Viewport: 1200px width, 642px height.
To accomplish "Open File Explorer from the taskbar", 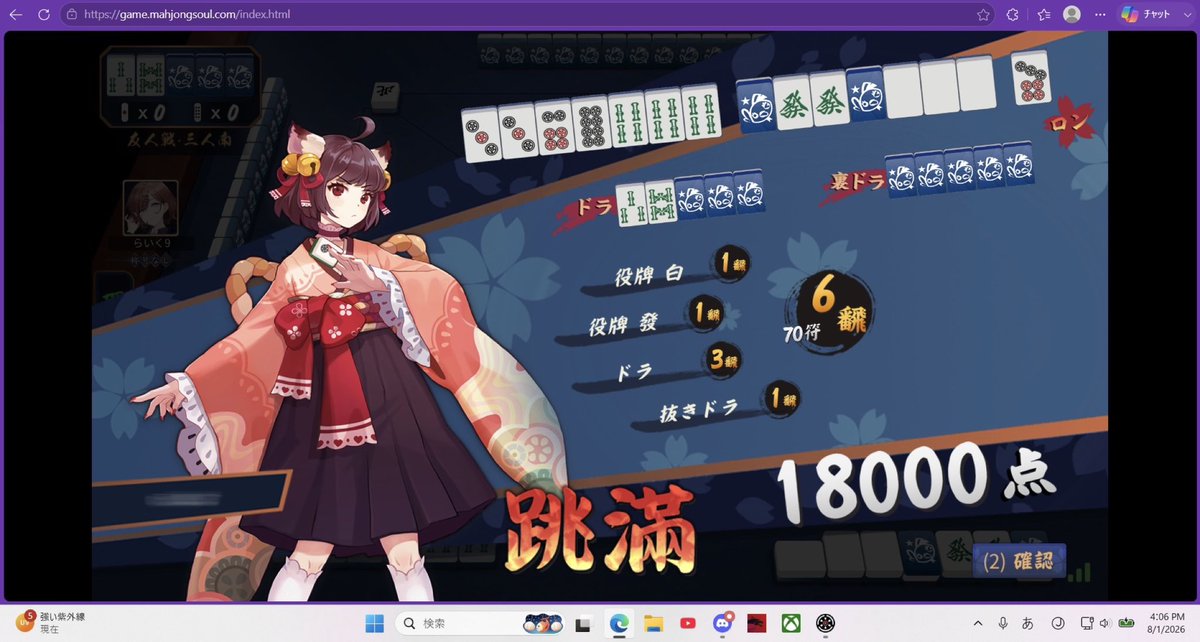I will click(x=653, y=623).
